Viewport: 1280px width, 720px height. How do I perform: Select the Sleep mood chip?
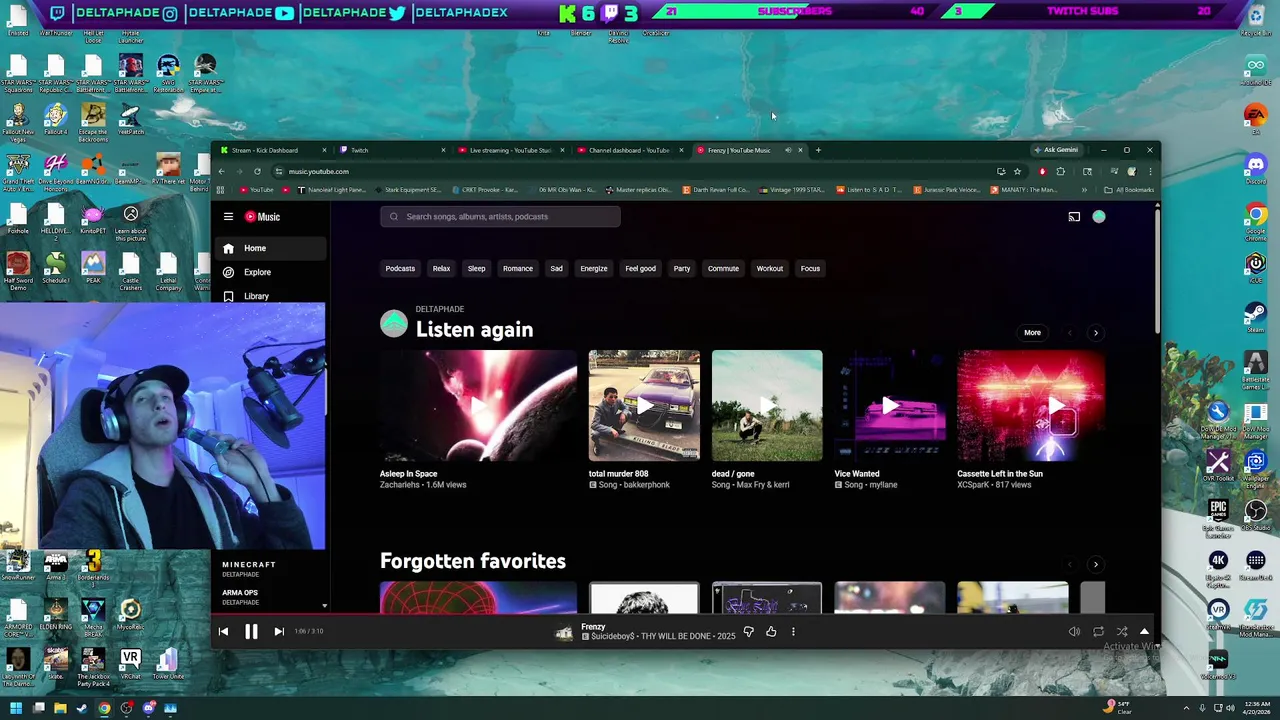tap(476, 268)
